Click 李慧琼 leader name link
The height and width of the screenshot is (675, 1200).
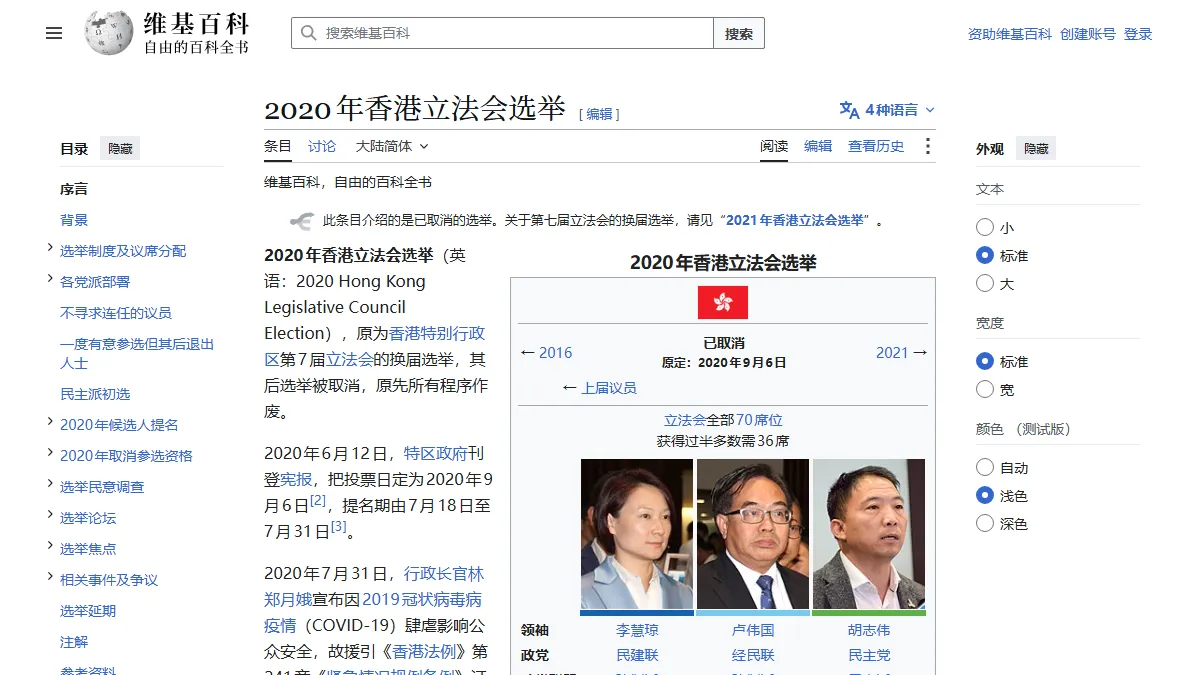click(x=637, y=630)
